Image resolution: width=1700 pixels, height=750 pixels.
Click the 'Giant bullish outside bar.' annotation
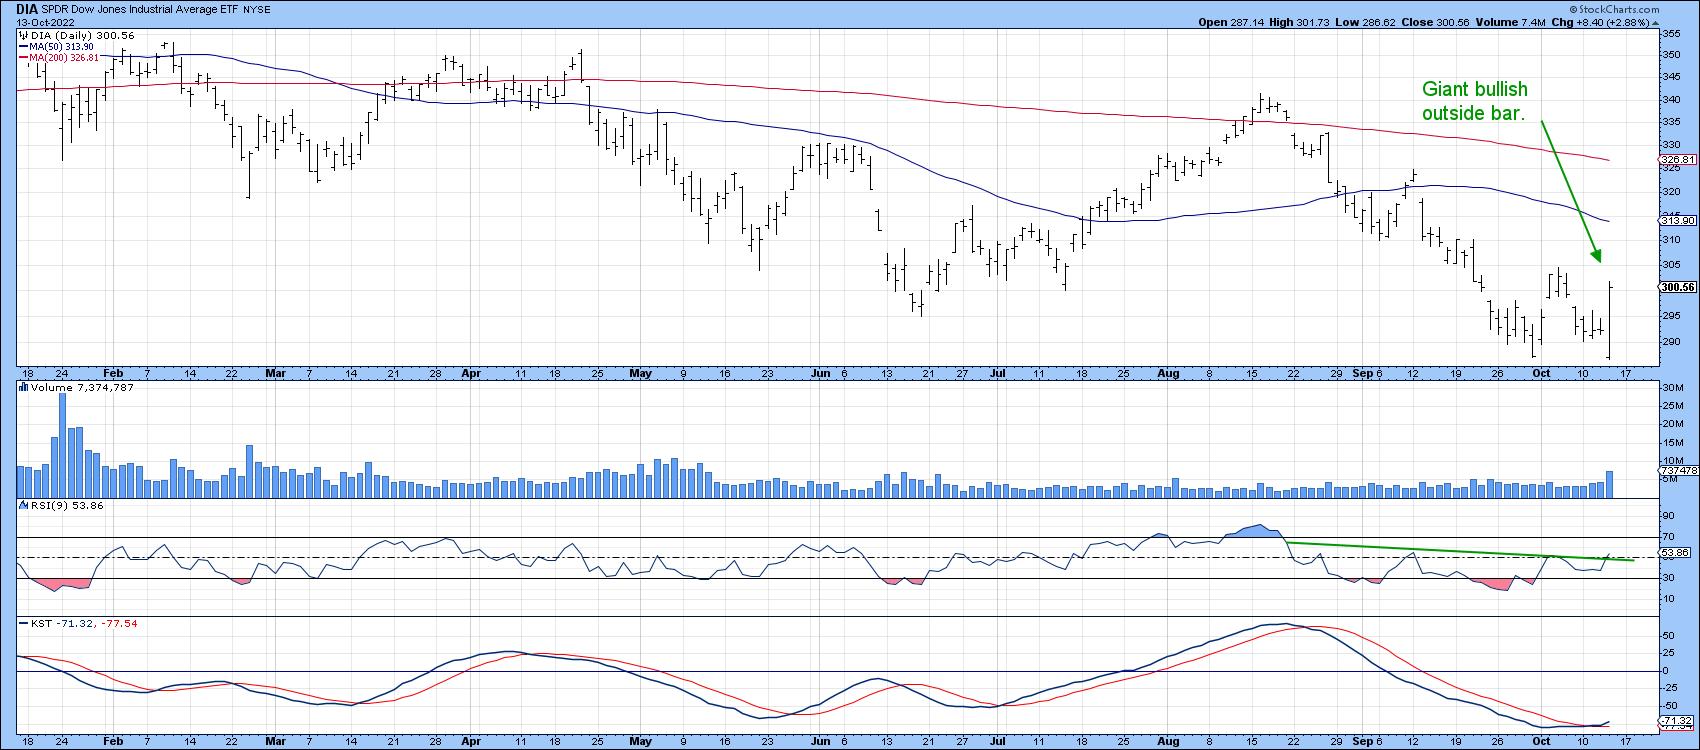(x=1474, y=102)
